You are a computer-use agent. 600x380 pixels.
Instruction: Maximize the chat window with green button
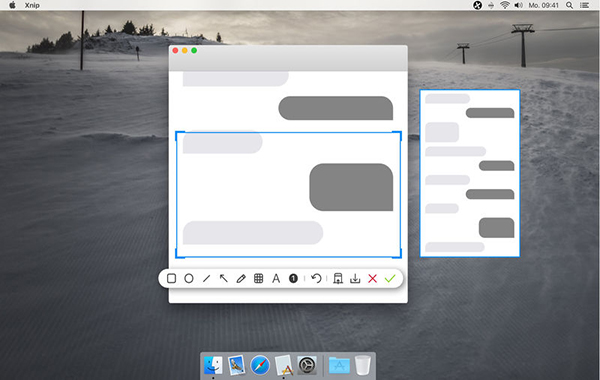[x=194, y=51]
